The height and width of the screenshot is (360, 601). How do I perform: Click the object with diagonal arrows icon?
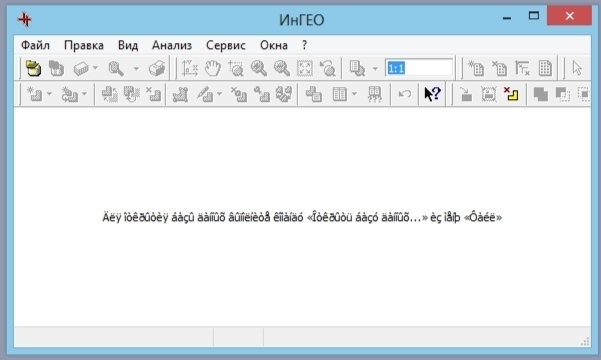coord(109,94)
